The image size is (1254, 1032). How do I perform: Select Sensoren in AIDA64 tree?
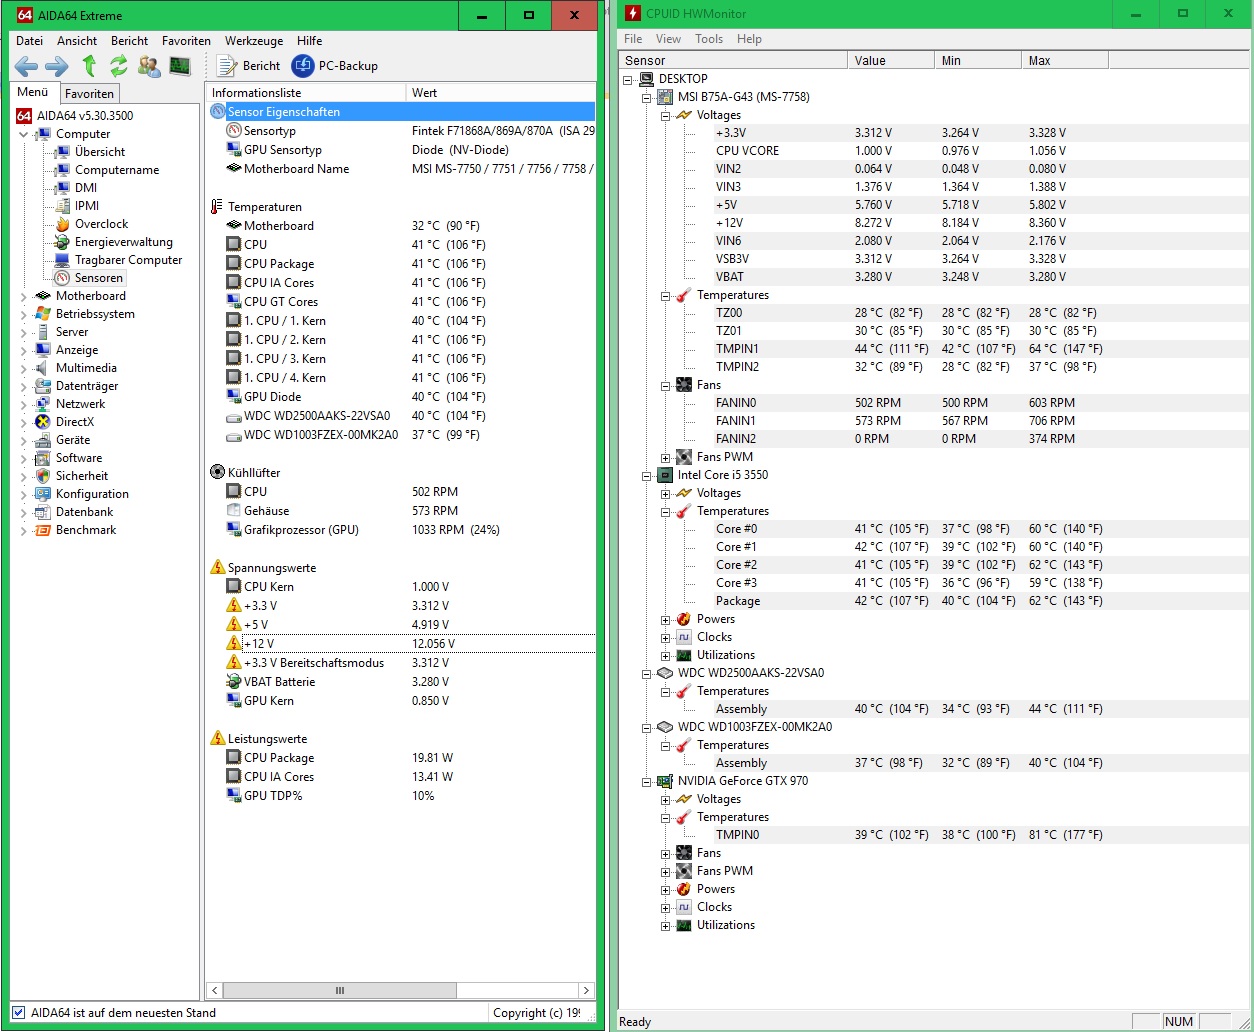[98, 278]
